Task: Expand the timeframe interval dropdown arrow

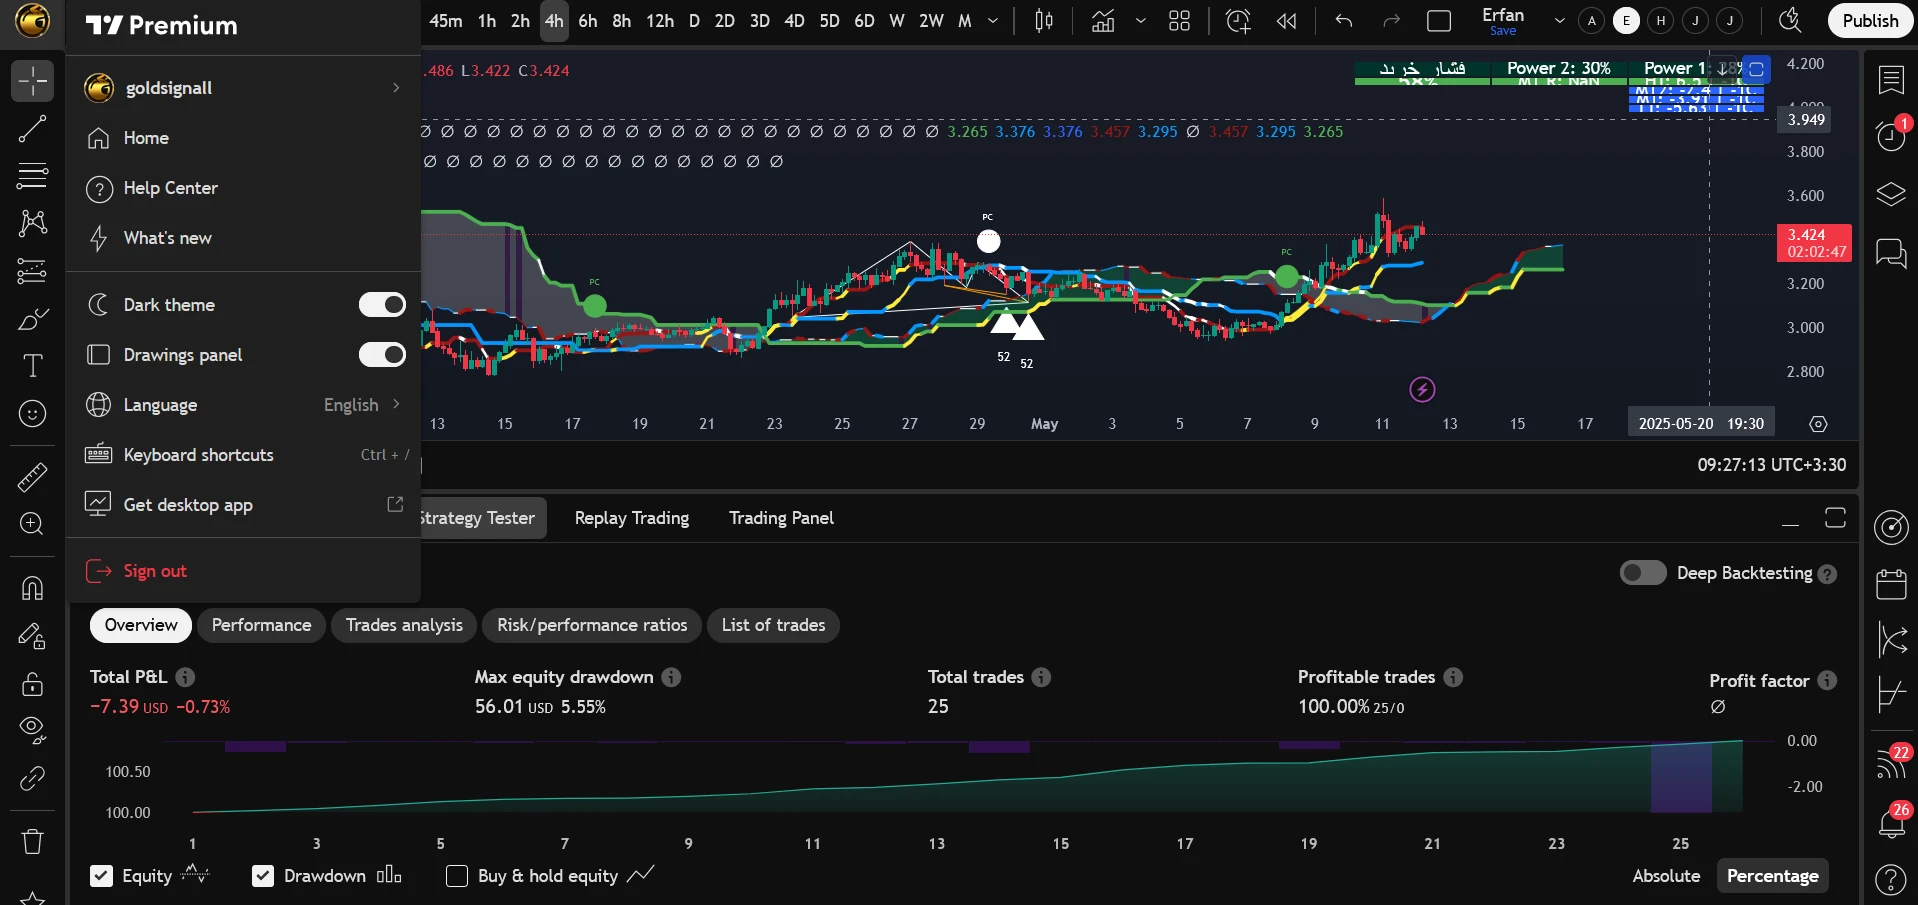Action: coord(992,21)
